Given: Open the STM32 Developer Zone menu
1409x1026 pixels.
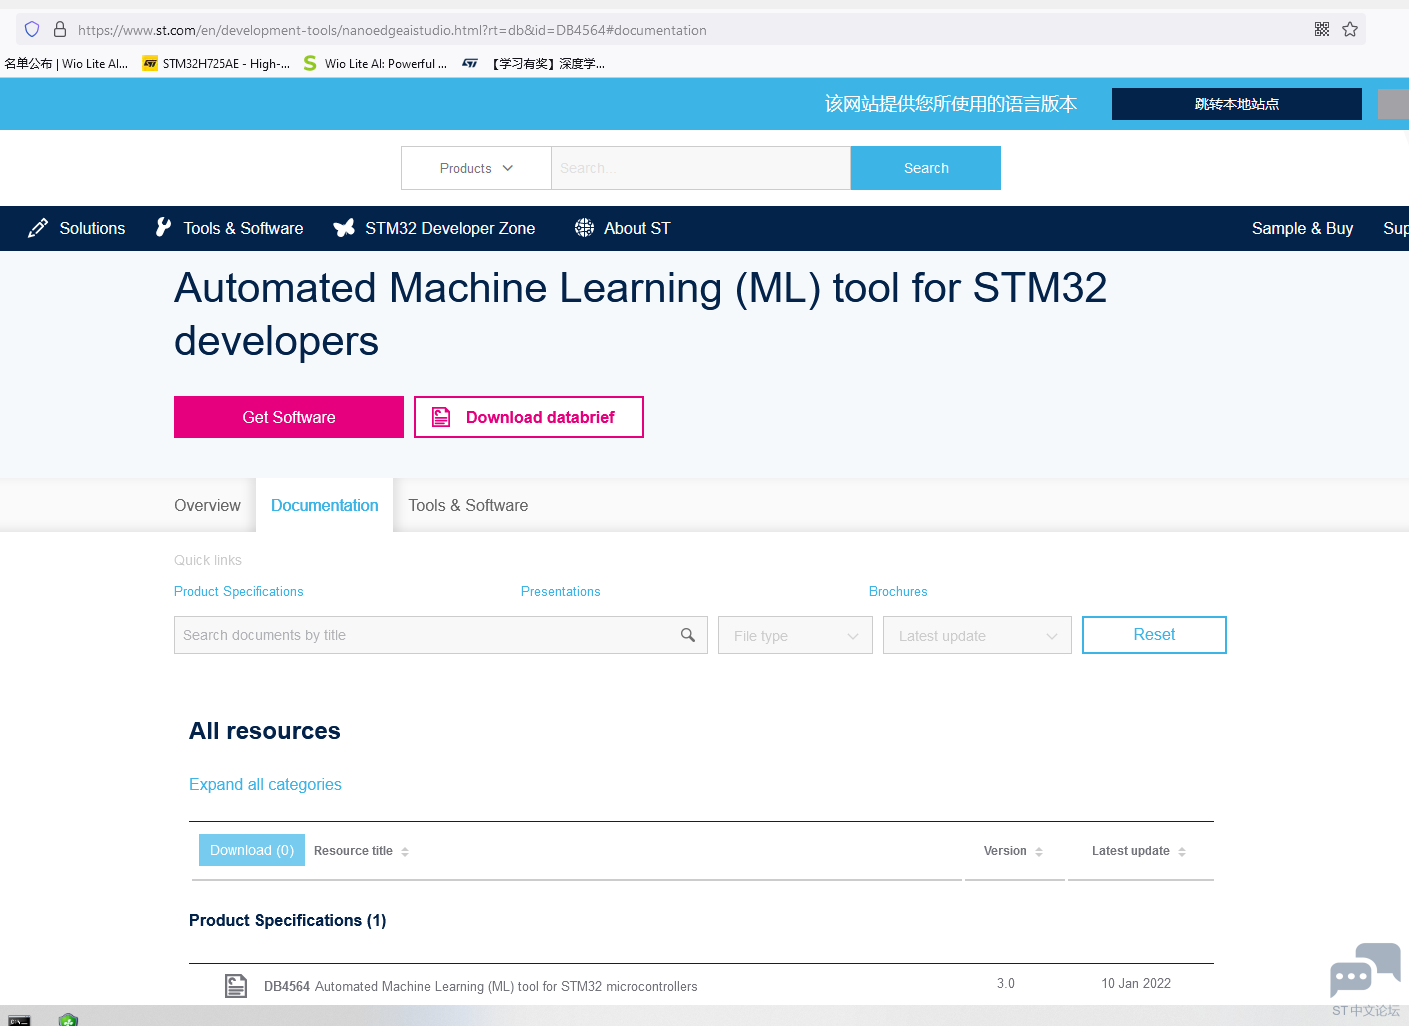Looking at the screenshot, I should (434, 228).
